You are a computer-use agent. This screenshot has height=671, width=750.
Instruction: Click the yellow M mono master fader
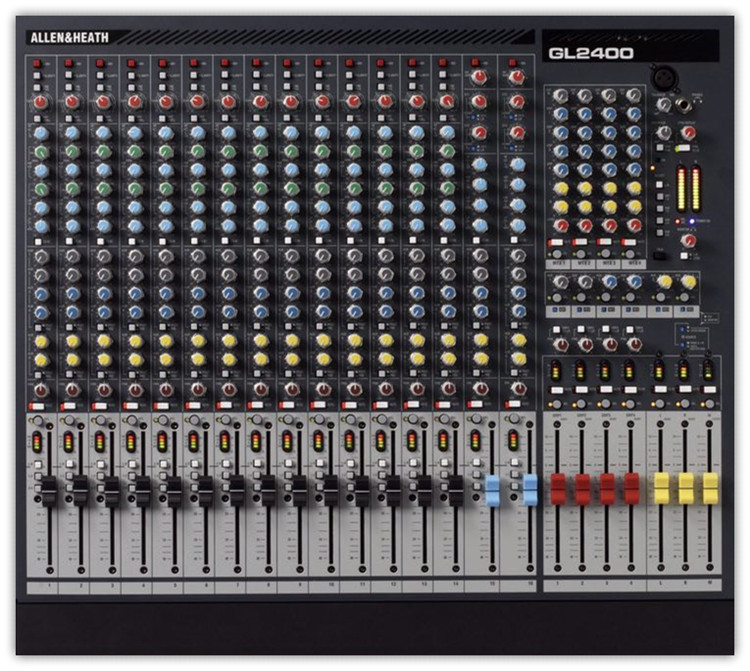pyautogui.click(x=710, y=489)
